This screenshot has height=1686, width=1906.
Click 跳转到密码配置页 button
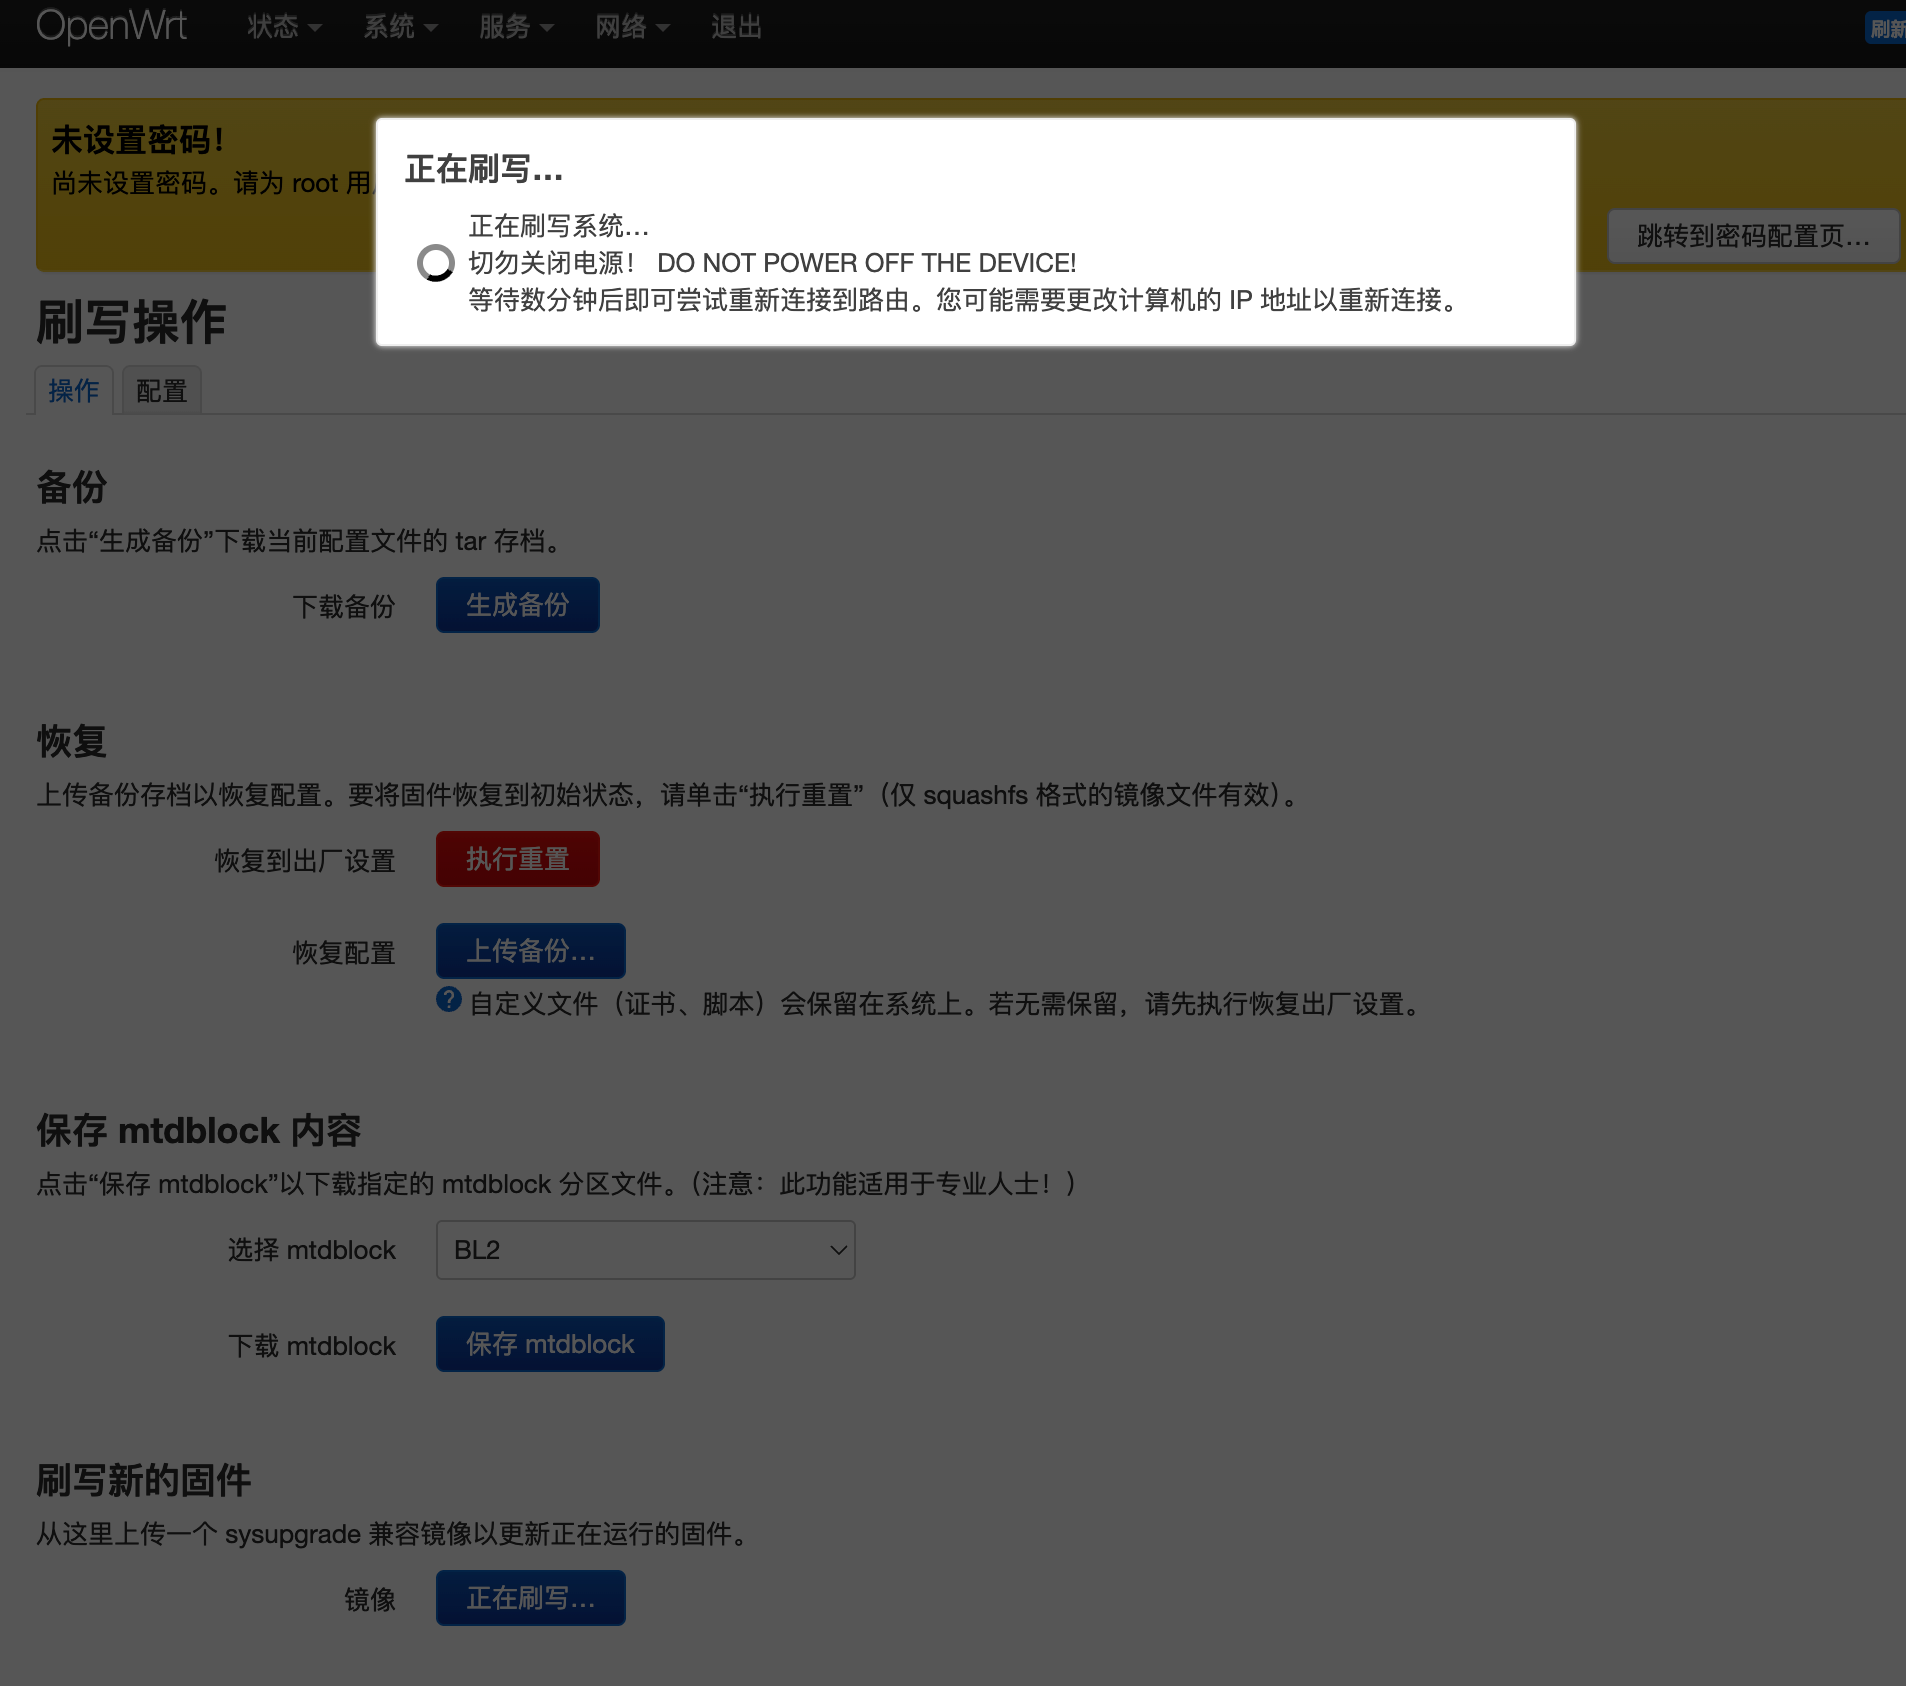[1753, 236]
